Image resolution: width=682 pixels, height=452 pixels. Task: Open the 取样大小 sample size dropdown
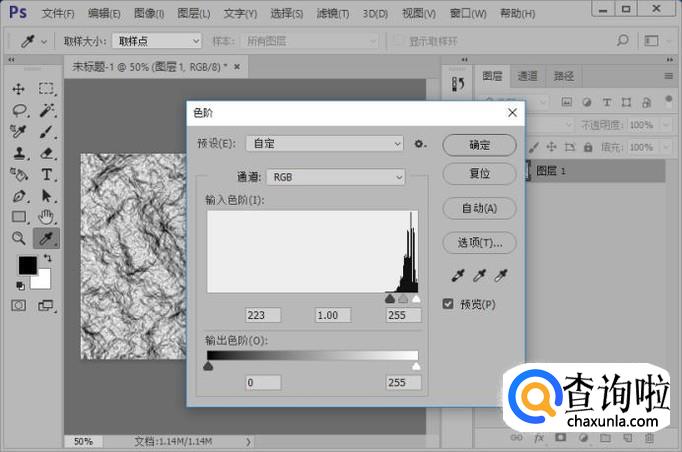coord(155,41)
